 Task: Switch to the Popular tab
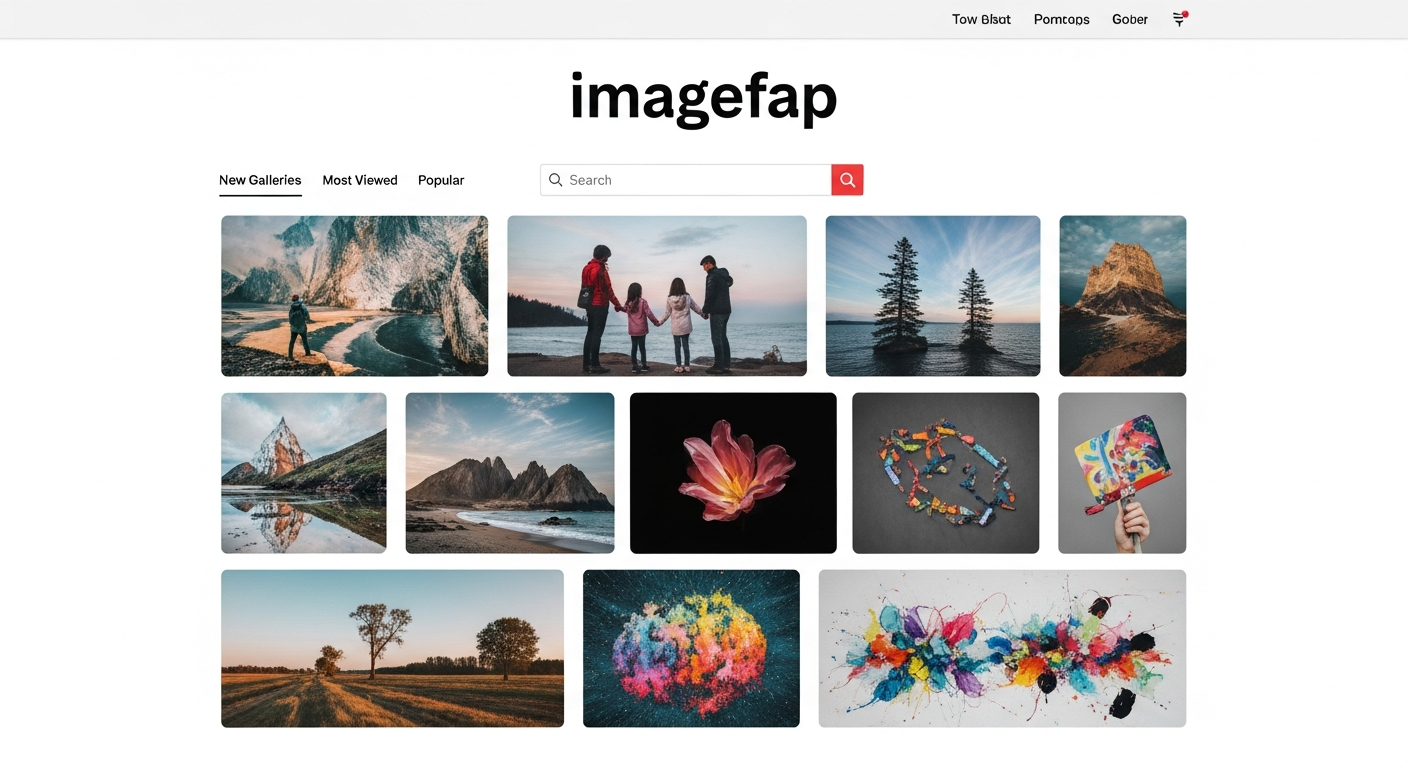pyautogui.click(x=441, y=180)
